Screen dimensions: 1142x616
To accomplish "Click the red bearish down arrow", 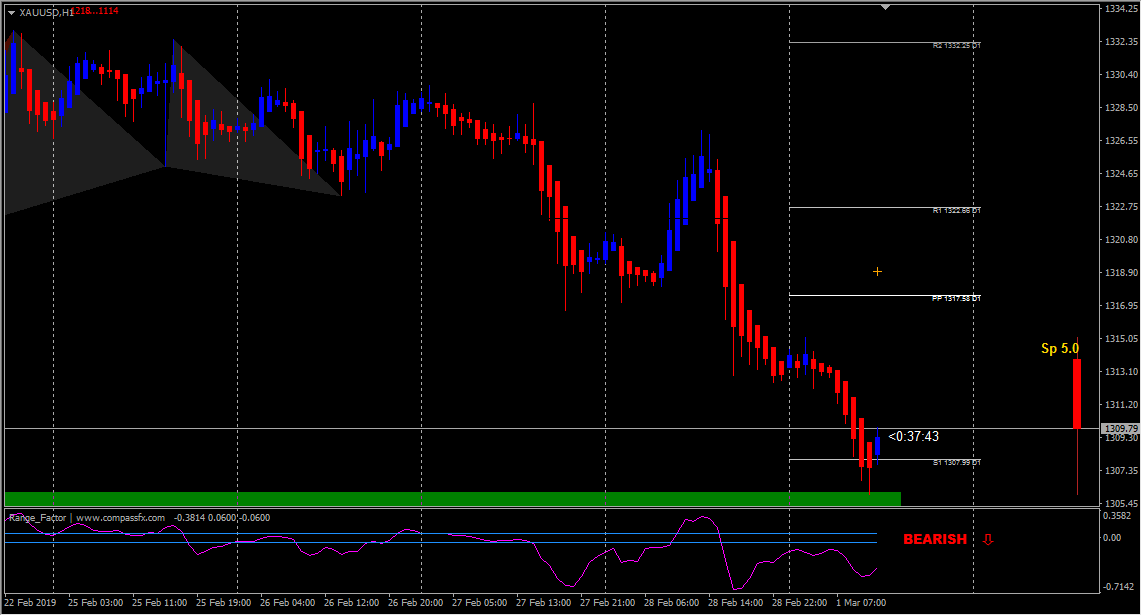I will coord(988,540).
